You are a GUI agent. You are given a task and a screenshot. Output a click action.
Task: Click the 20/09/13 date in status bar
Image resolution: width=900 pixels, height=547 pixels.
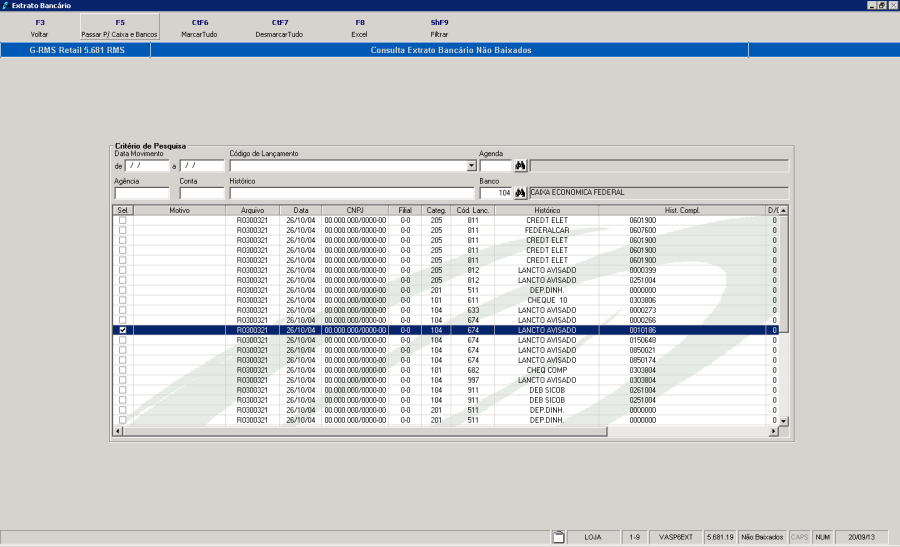coord(862,537)
